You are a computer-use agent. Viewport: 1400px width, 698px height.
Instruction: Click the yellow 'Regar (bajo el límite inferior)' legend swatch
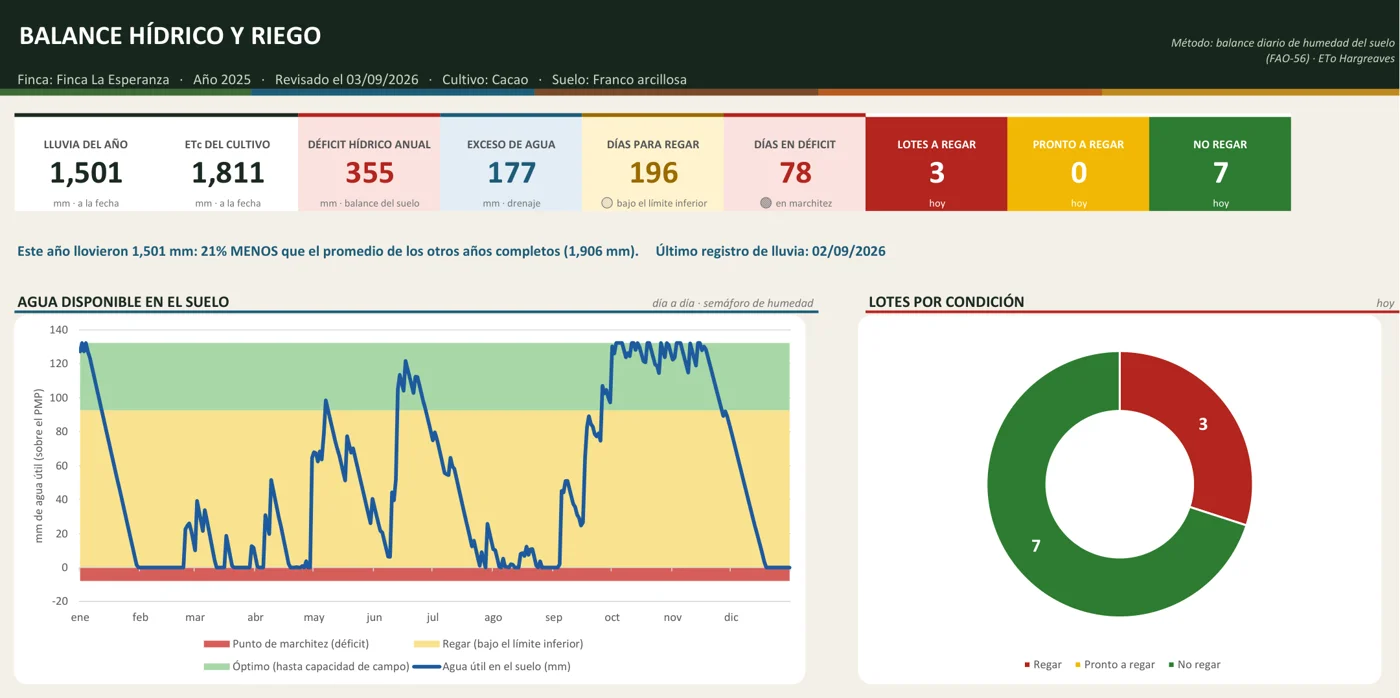(x=426, y=644)
